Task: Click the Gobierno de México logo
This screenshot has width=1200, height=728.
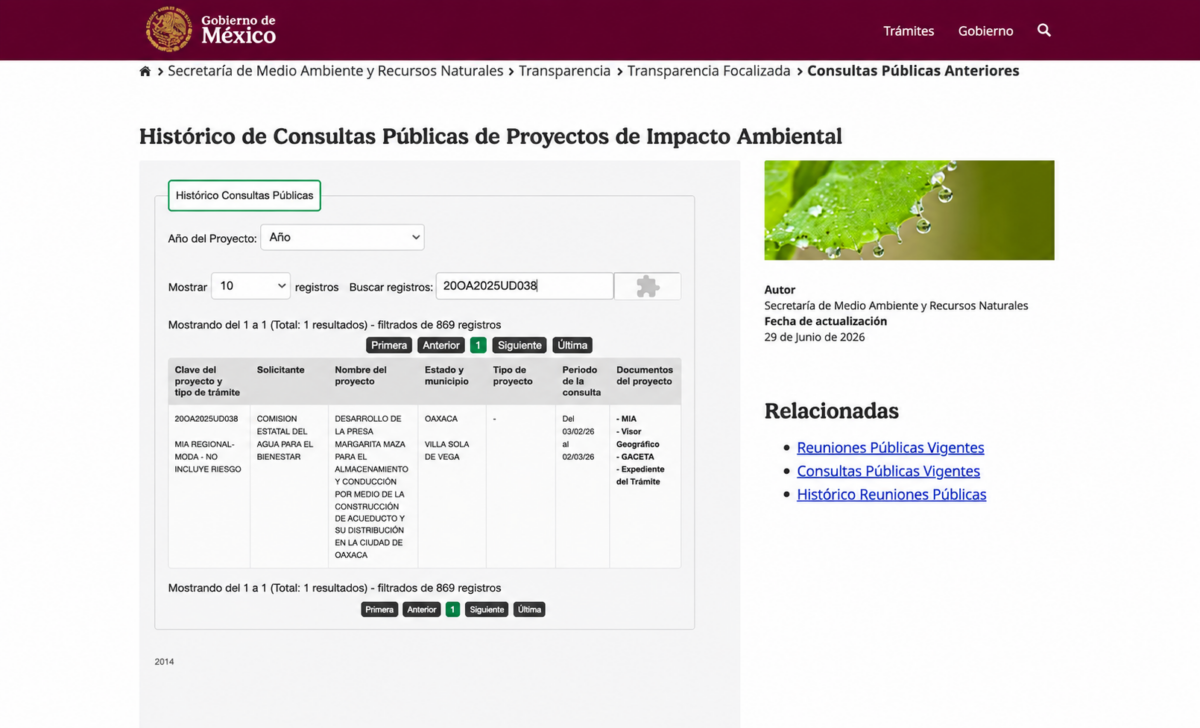Action: coord(211,29)
